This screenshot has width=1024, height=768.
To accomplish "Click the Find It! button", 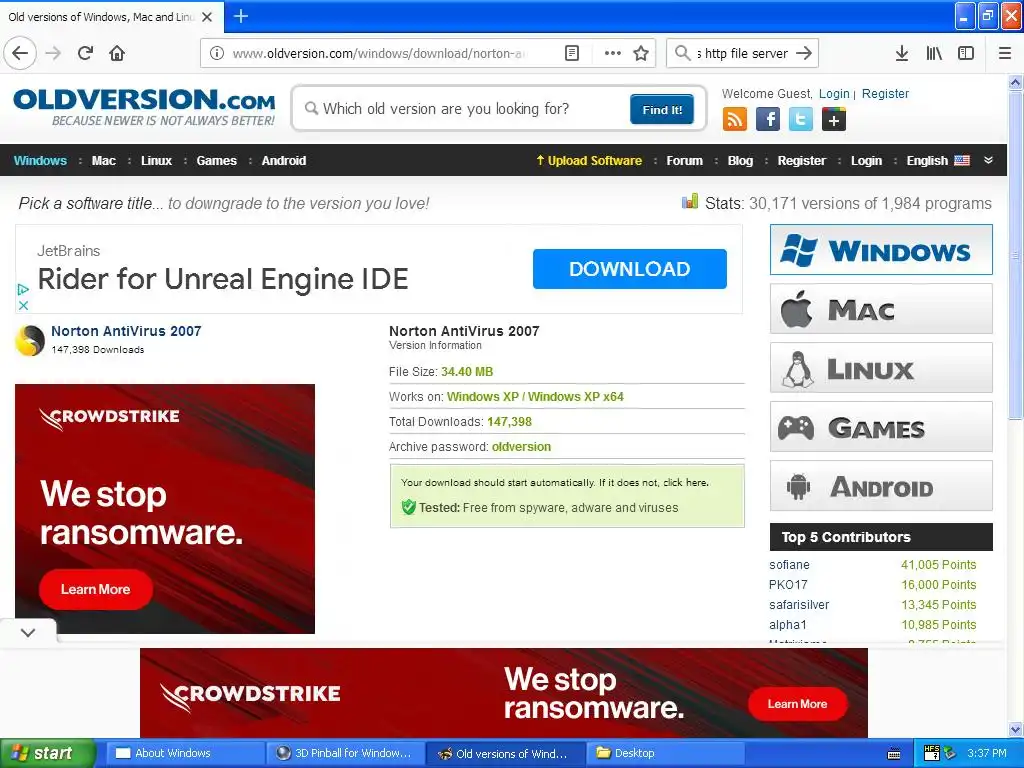I will pos(662,110).
